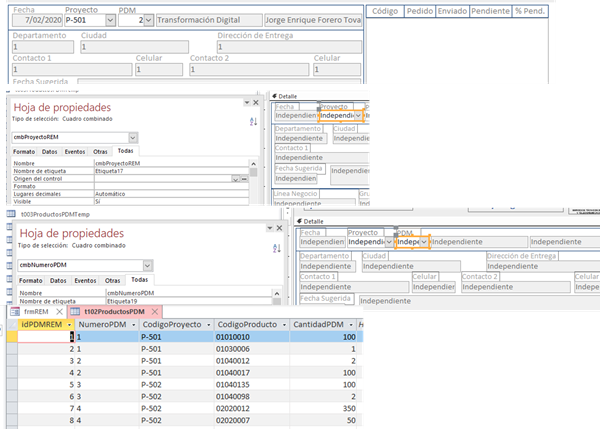Click the select-all corner box of the datasheet
The width and height of the screenshot is (600, 429).
pos(12,325)
